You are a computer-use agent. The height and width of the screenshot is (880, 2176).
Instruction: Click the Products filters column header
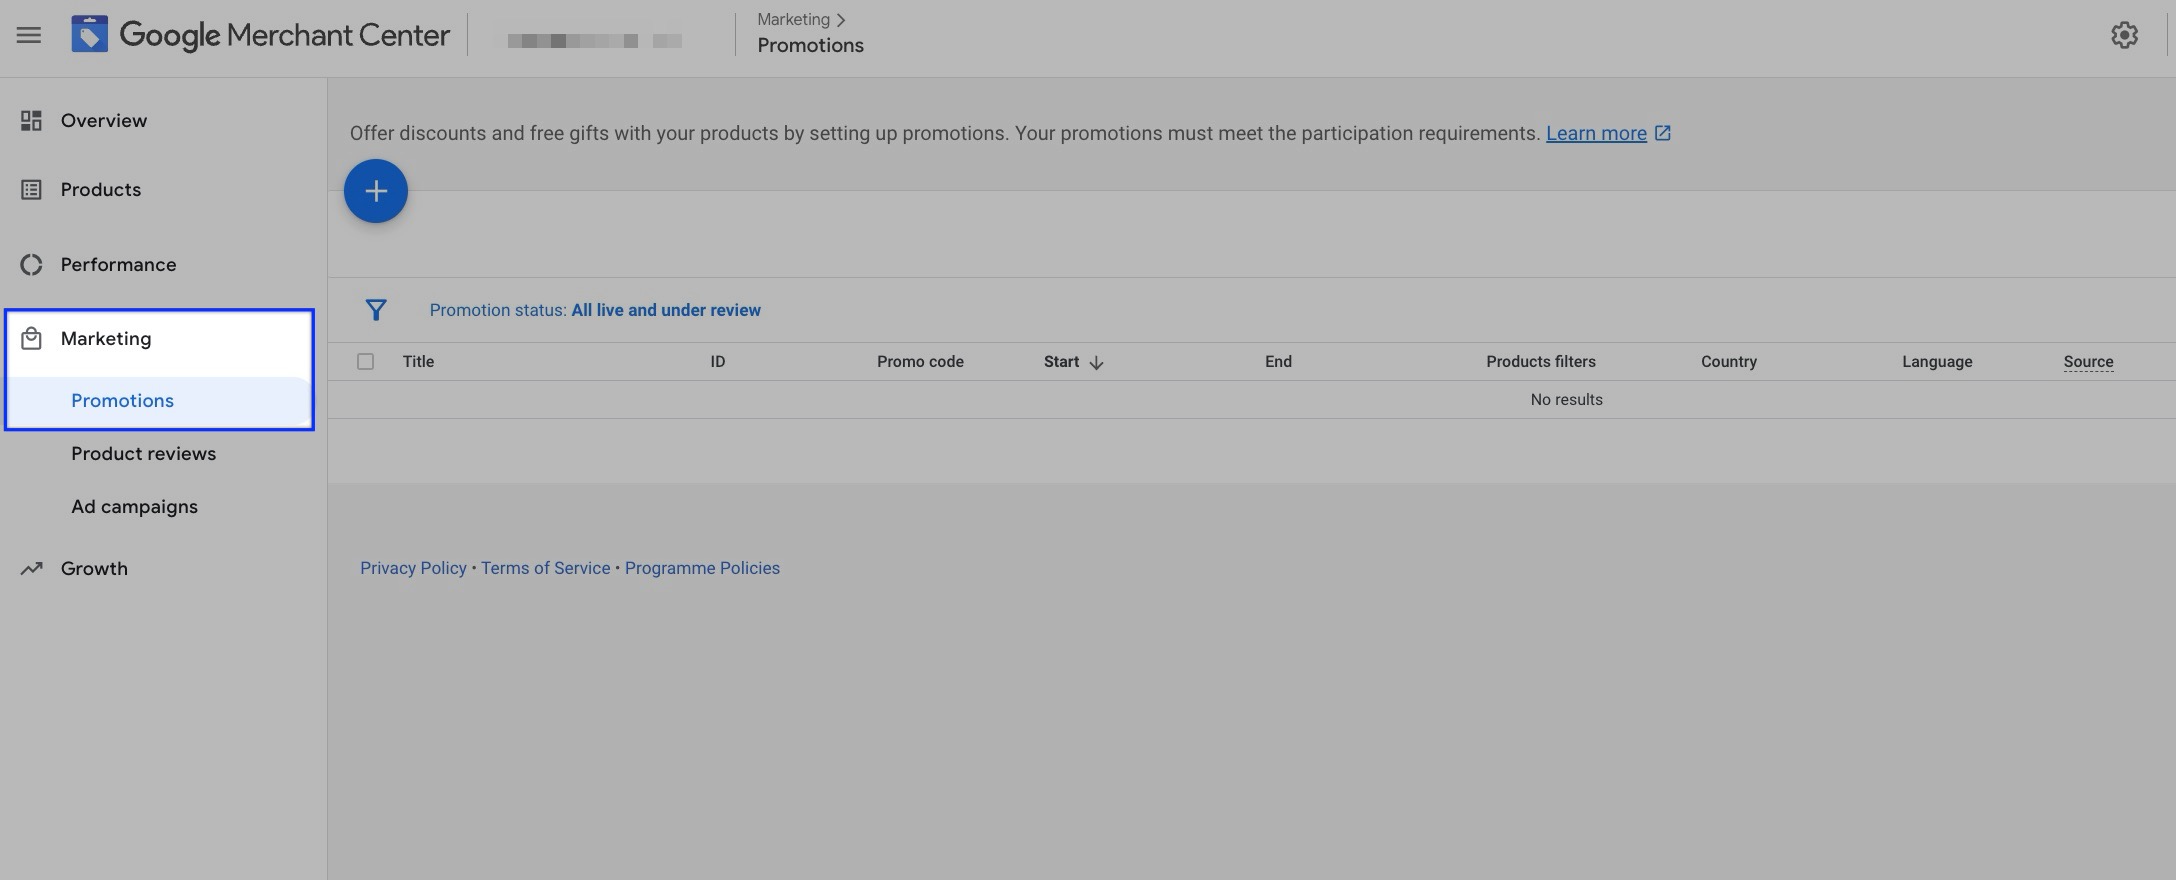[x=1540, y=362]
